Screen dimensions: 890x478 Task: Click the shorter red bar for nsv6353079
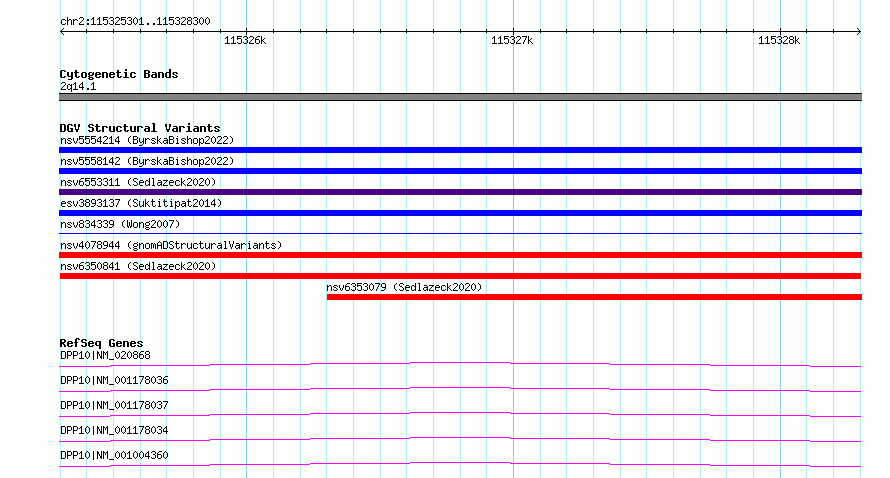click(594, 297)
